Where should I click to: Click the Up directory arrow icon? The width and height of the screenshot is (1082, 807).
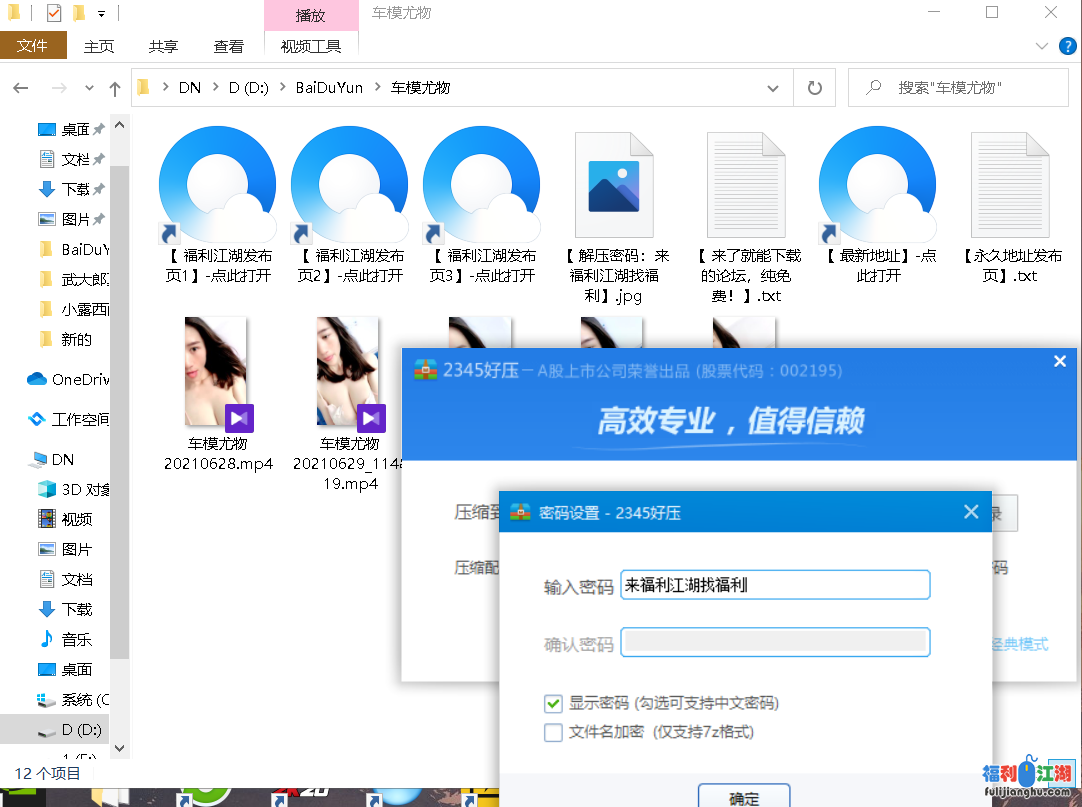pos(115,88)
